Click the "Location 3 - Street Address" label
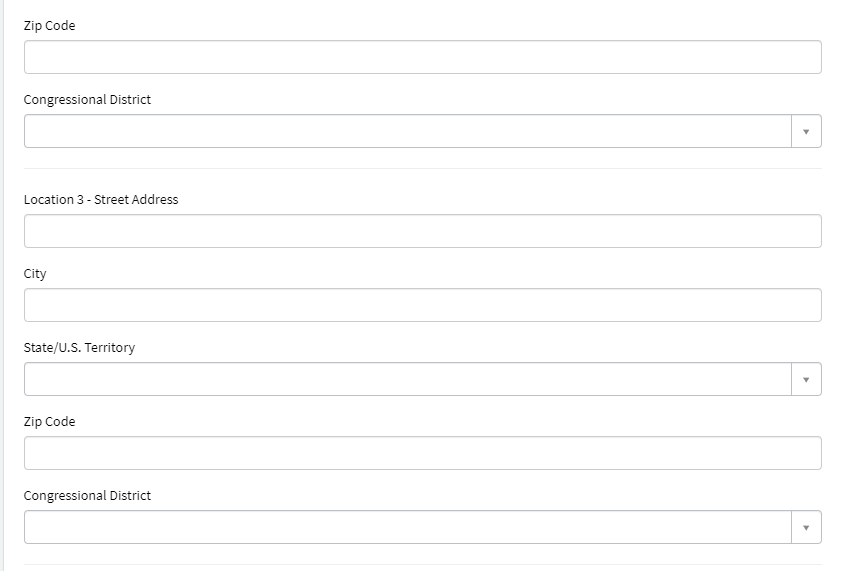Viewport: 841px width, 571px height. [101, 200]
